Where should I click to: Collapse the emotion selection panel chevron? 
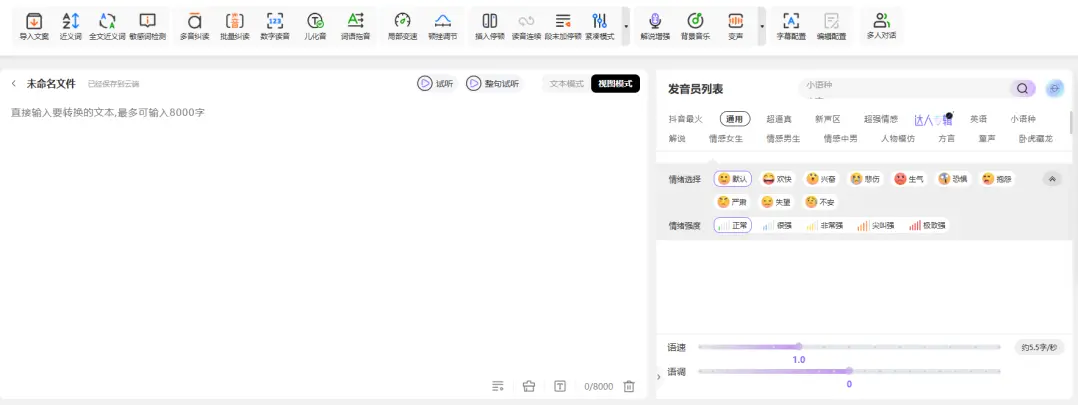click(1051, 179)
